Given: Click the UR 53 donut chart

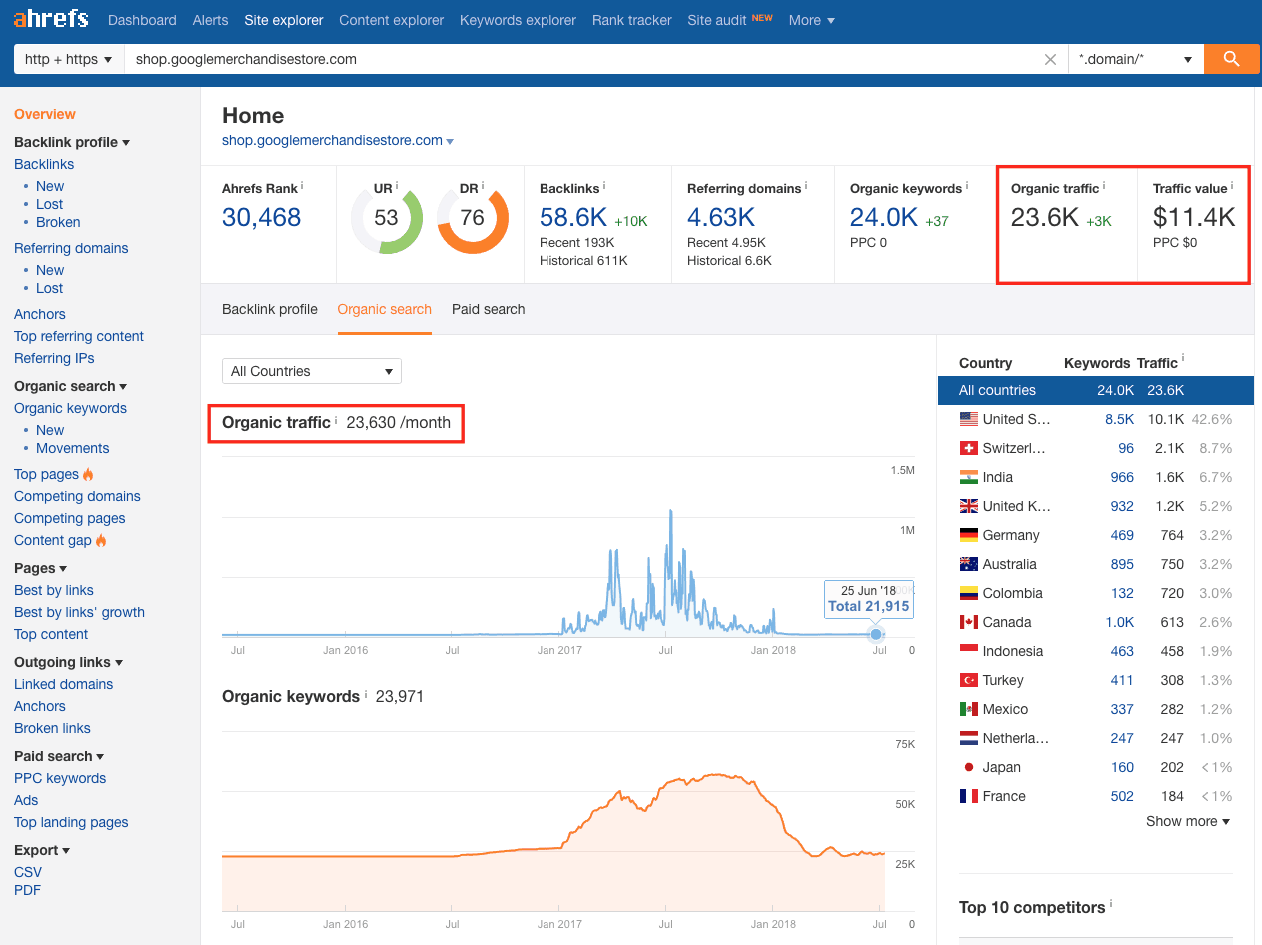Looking at the screenshot, I should (386, 218).
